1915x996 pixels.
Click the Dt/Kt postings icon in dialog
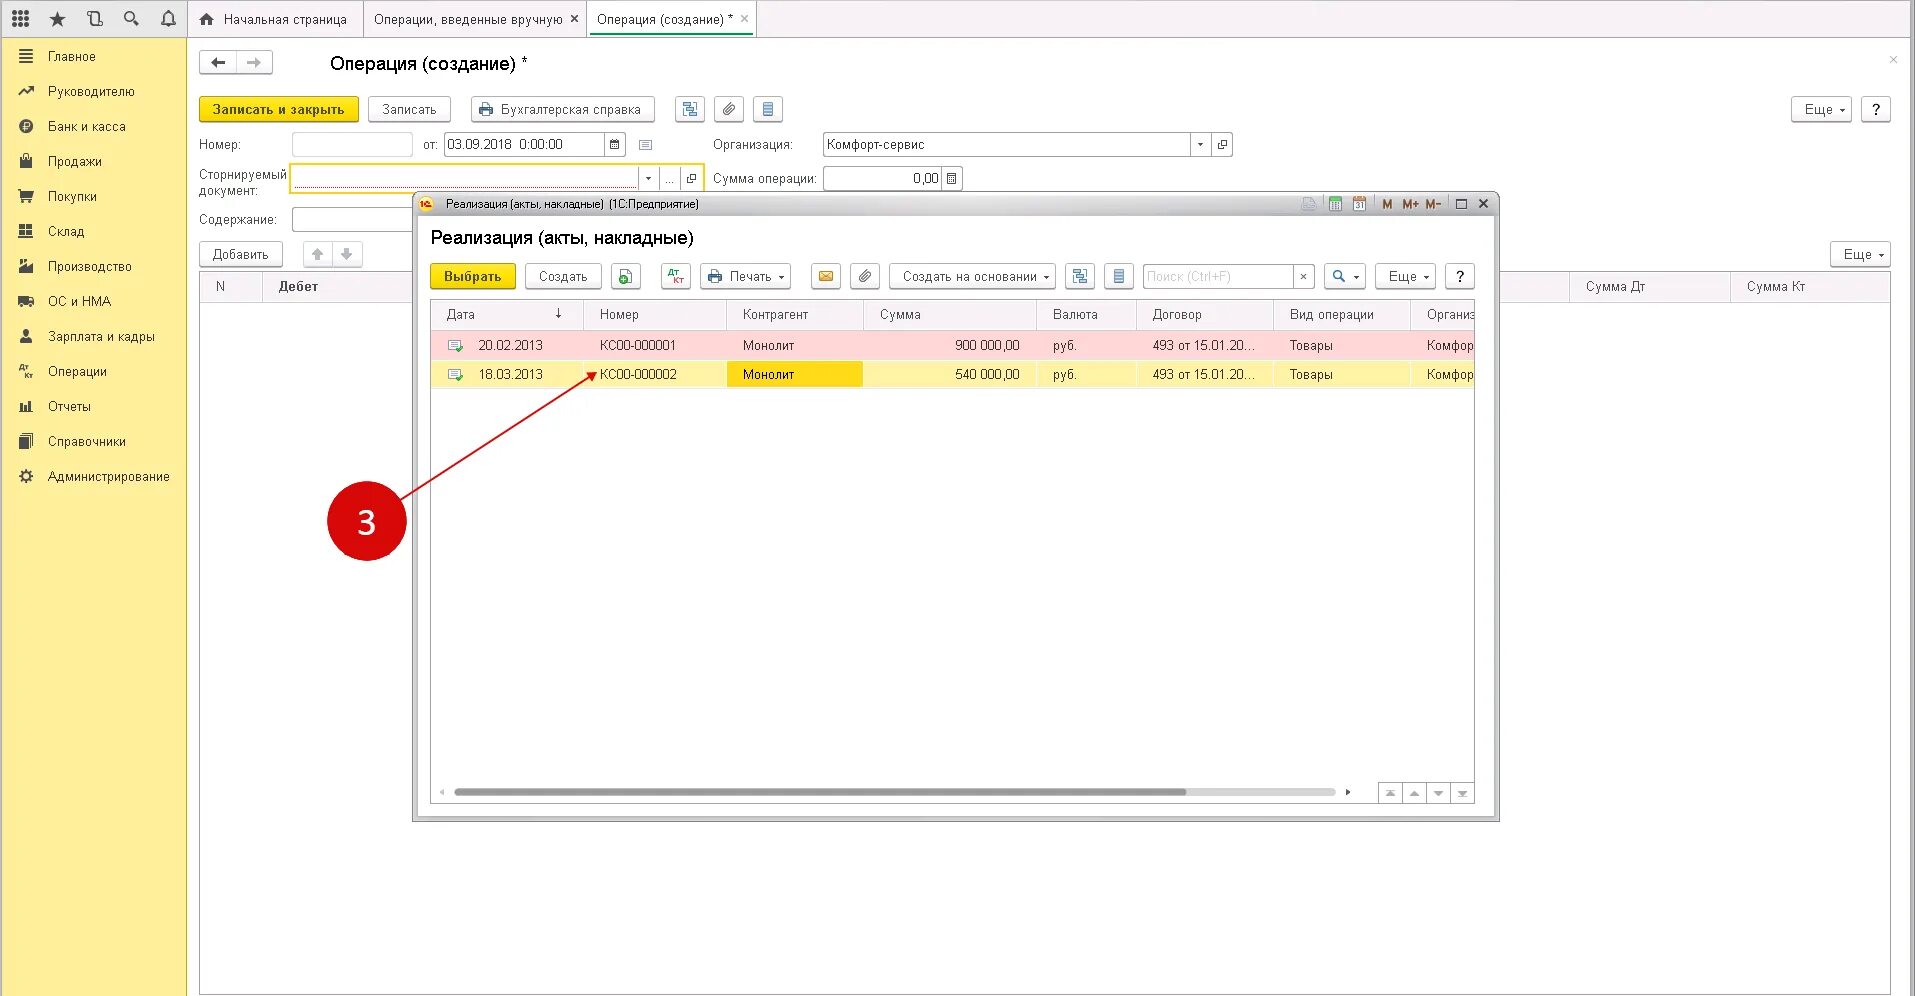[x=676, y=277]
